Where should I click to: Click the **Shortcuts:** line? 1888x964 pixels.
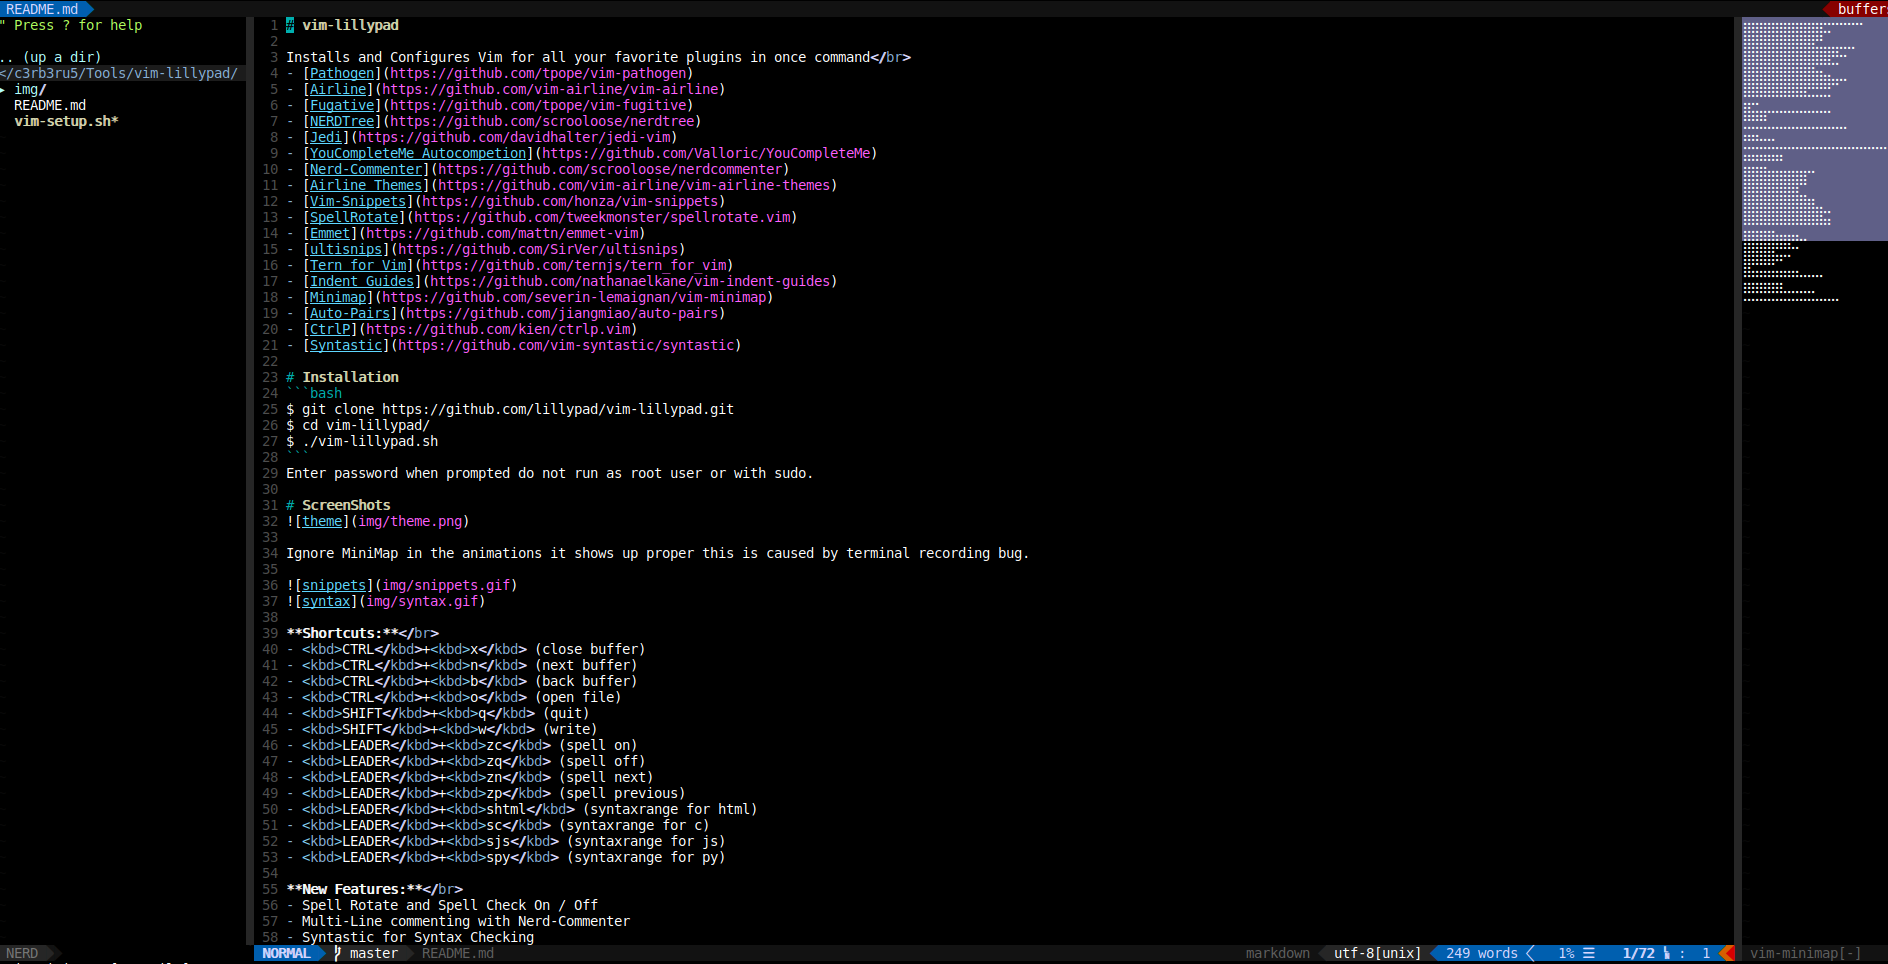(x=362, y=633)
